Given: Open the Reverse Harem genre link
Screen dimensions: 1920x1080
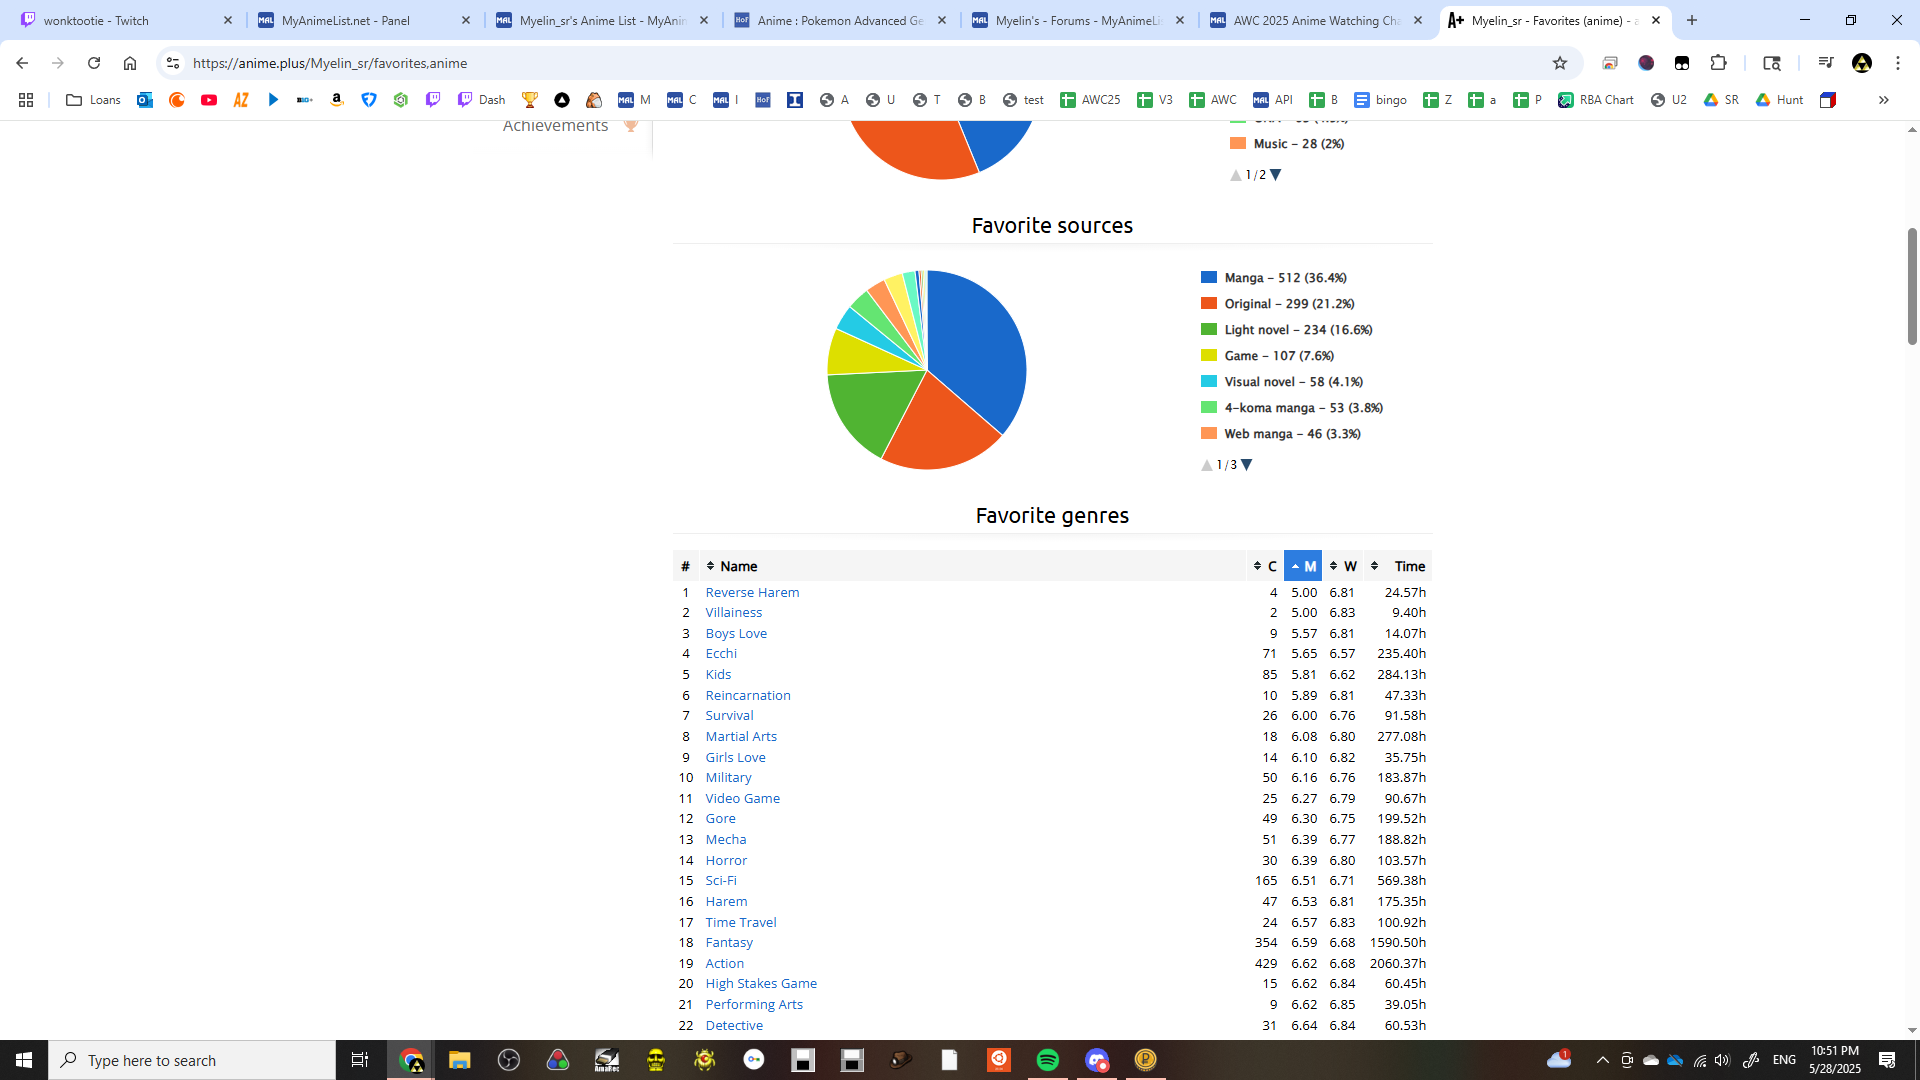Looking at the screenshot, I should 752,592.
